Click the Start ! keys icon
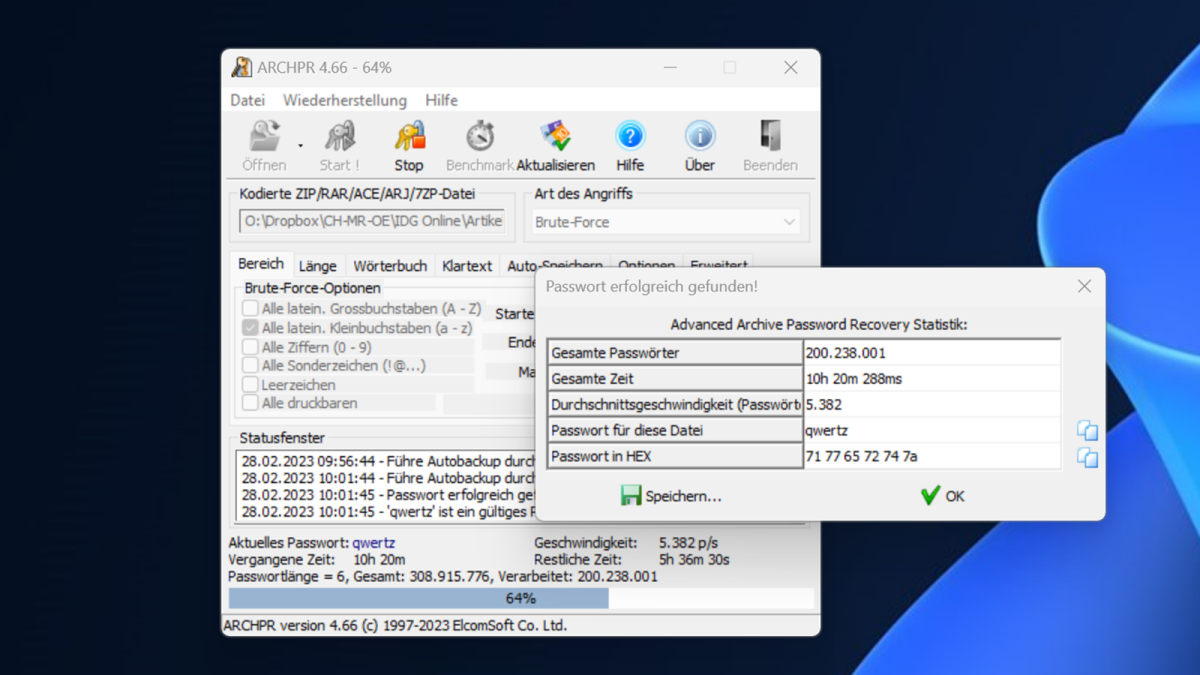This screenshot has height=675, width=1200. tap(340, 136)
